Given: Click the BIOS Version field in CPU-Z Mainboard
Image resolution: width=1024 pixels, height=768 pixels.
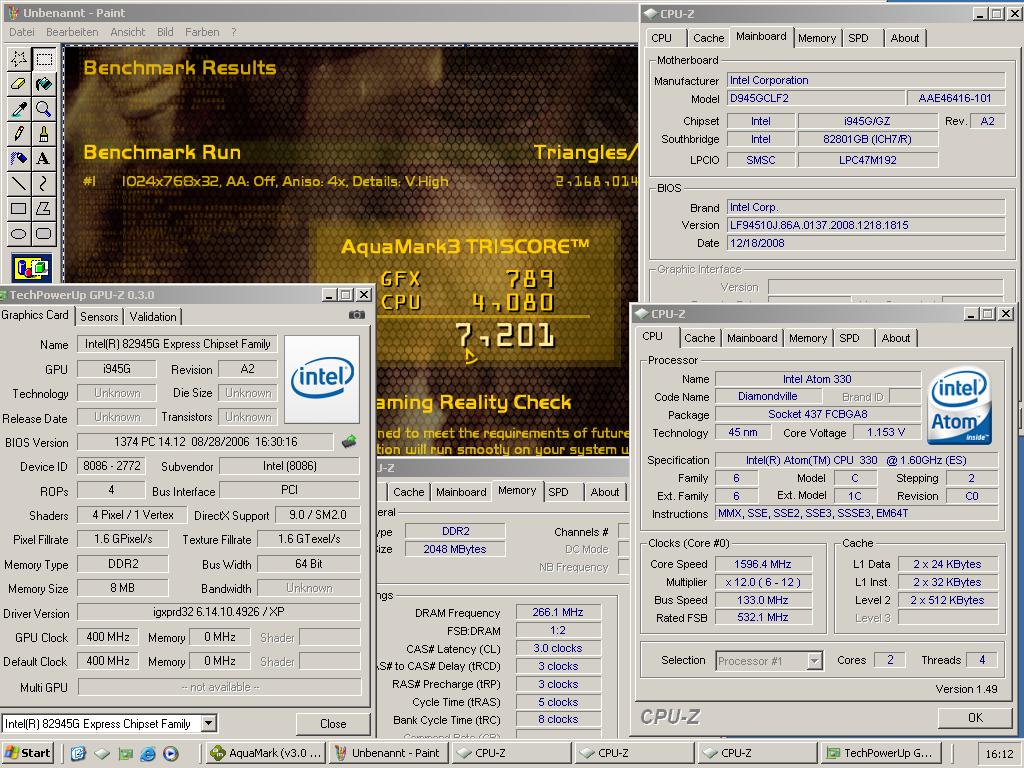Looking at the screenshot, I should tap(865, 225).
